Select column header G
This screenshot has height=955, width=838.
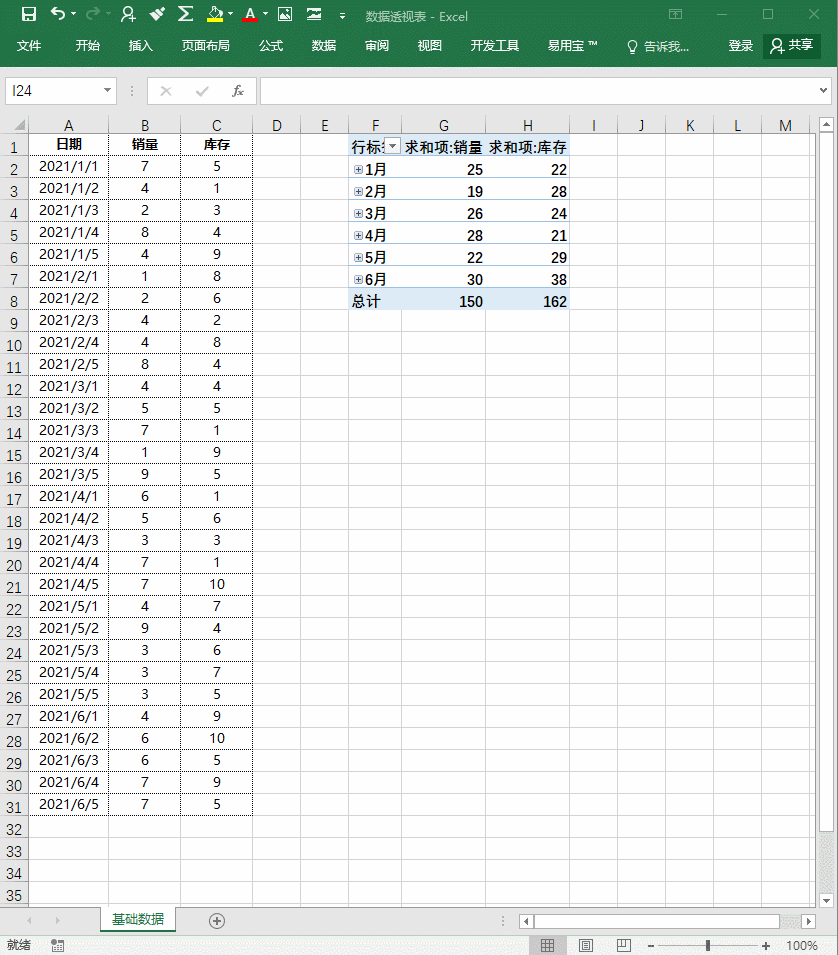(443, 125)
